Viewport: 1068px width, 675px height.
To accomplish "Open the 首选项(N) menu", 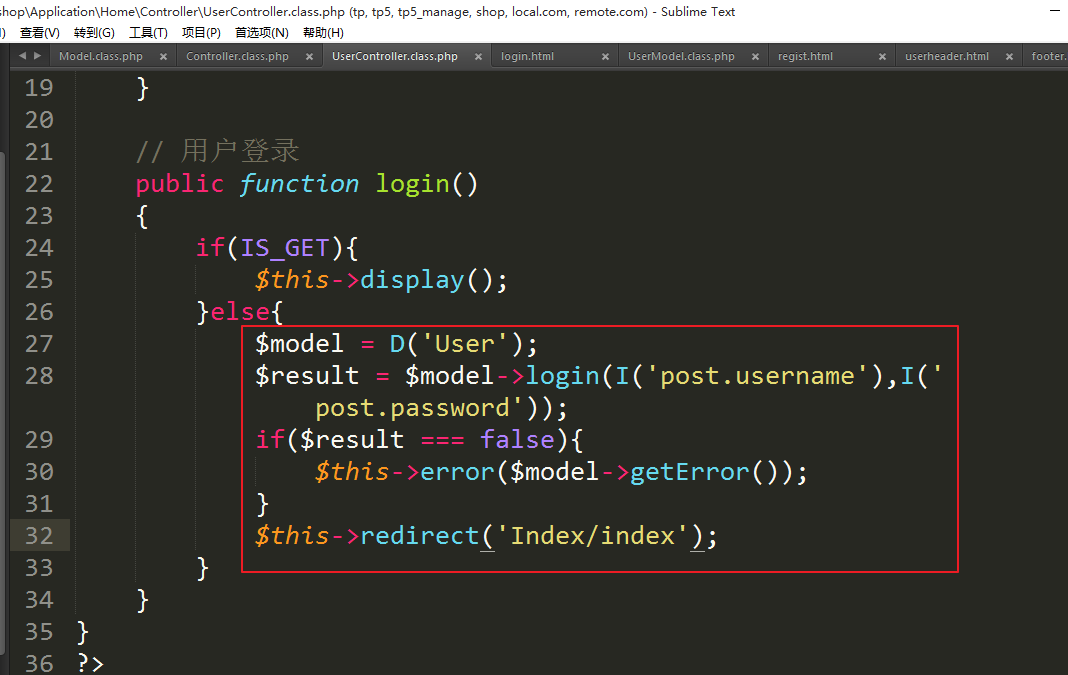I will tap(261, 33).
